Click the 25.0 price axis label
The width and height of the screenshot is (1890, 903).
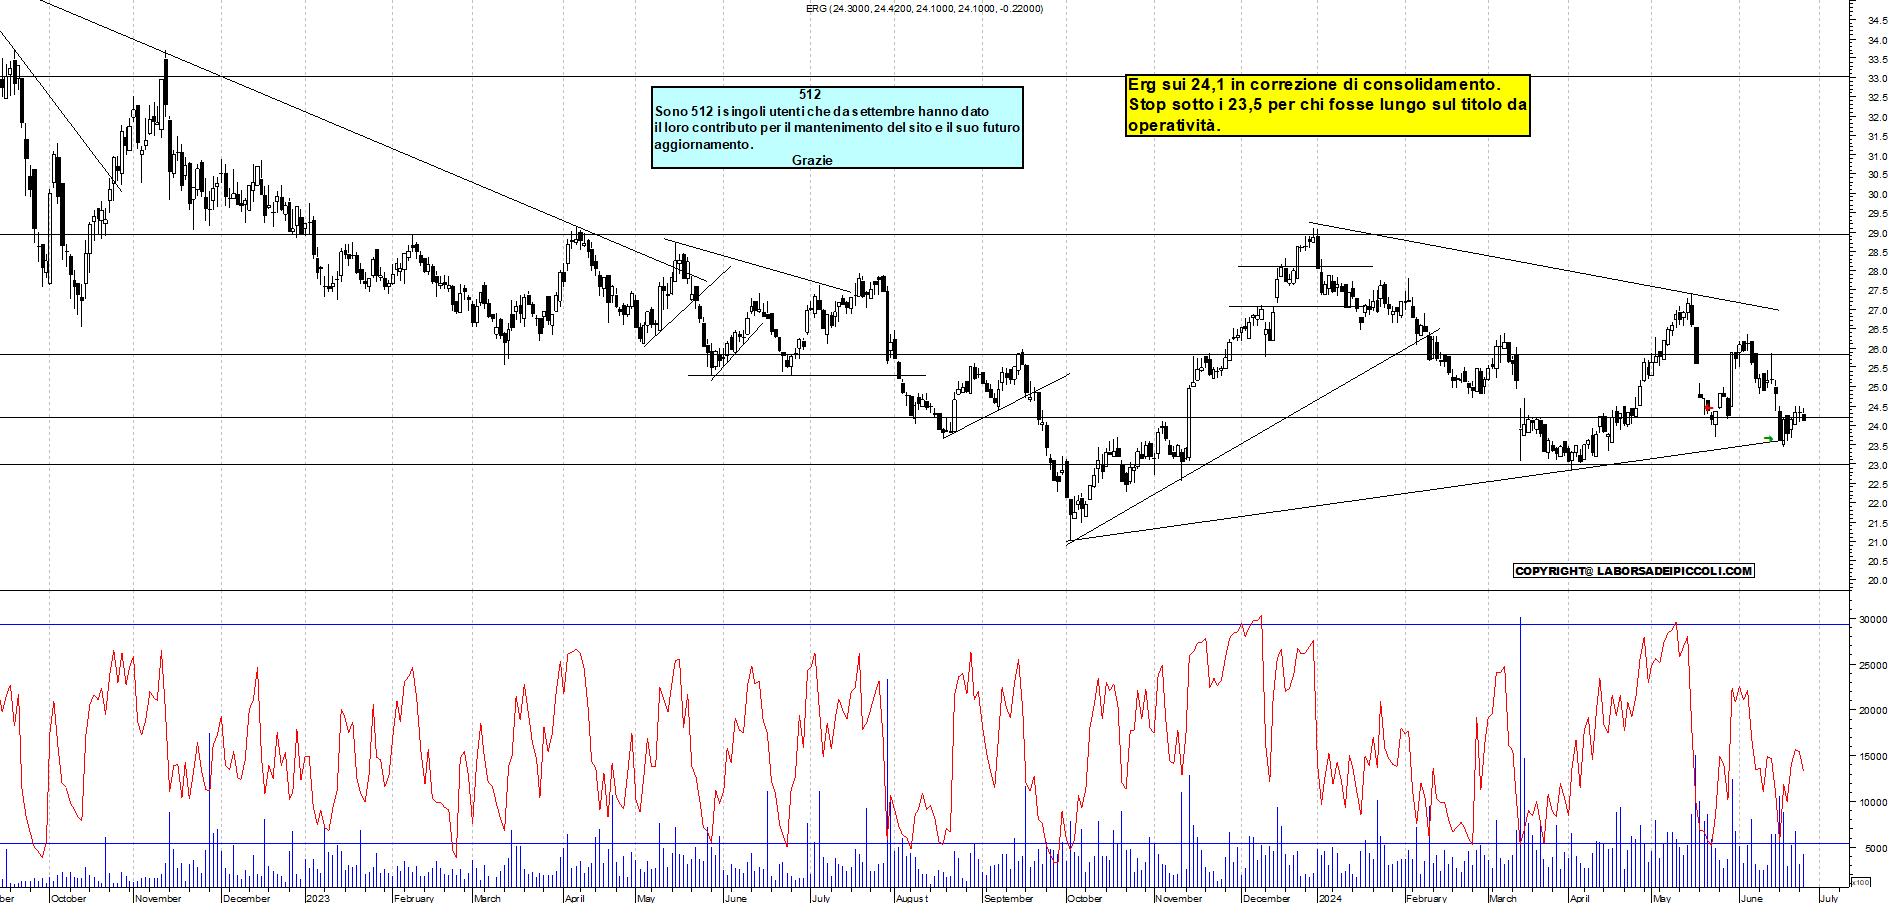pyautogui.click(x=1877, y=388)
